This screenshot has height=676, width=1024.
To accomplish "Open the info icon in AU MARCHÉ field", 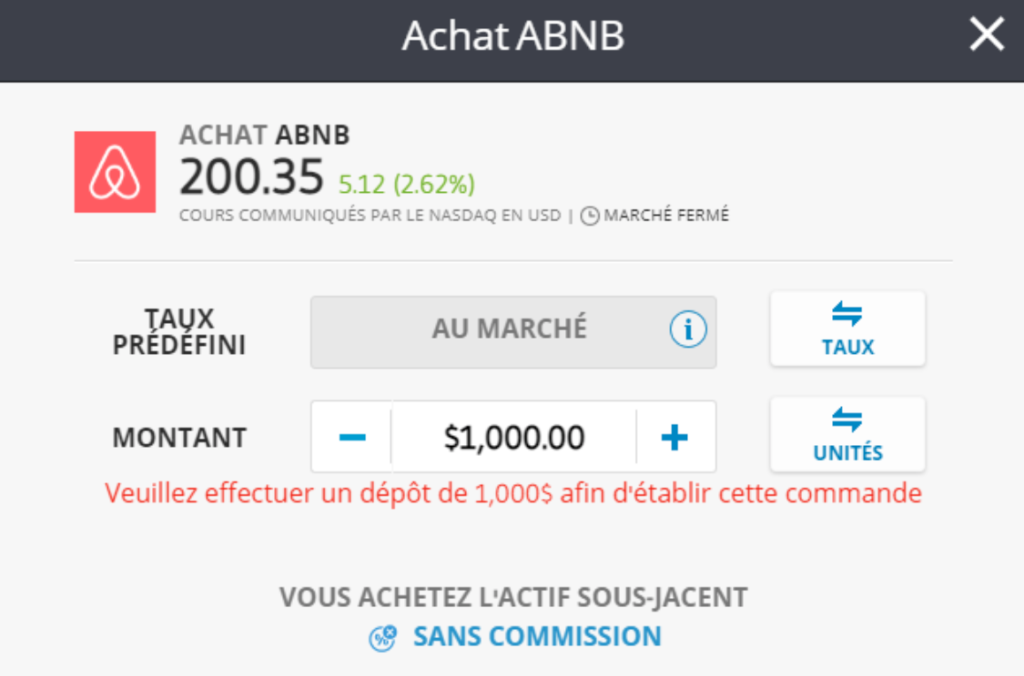I will tap(688, 329).
